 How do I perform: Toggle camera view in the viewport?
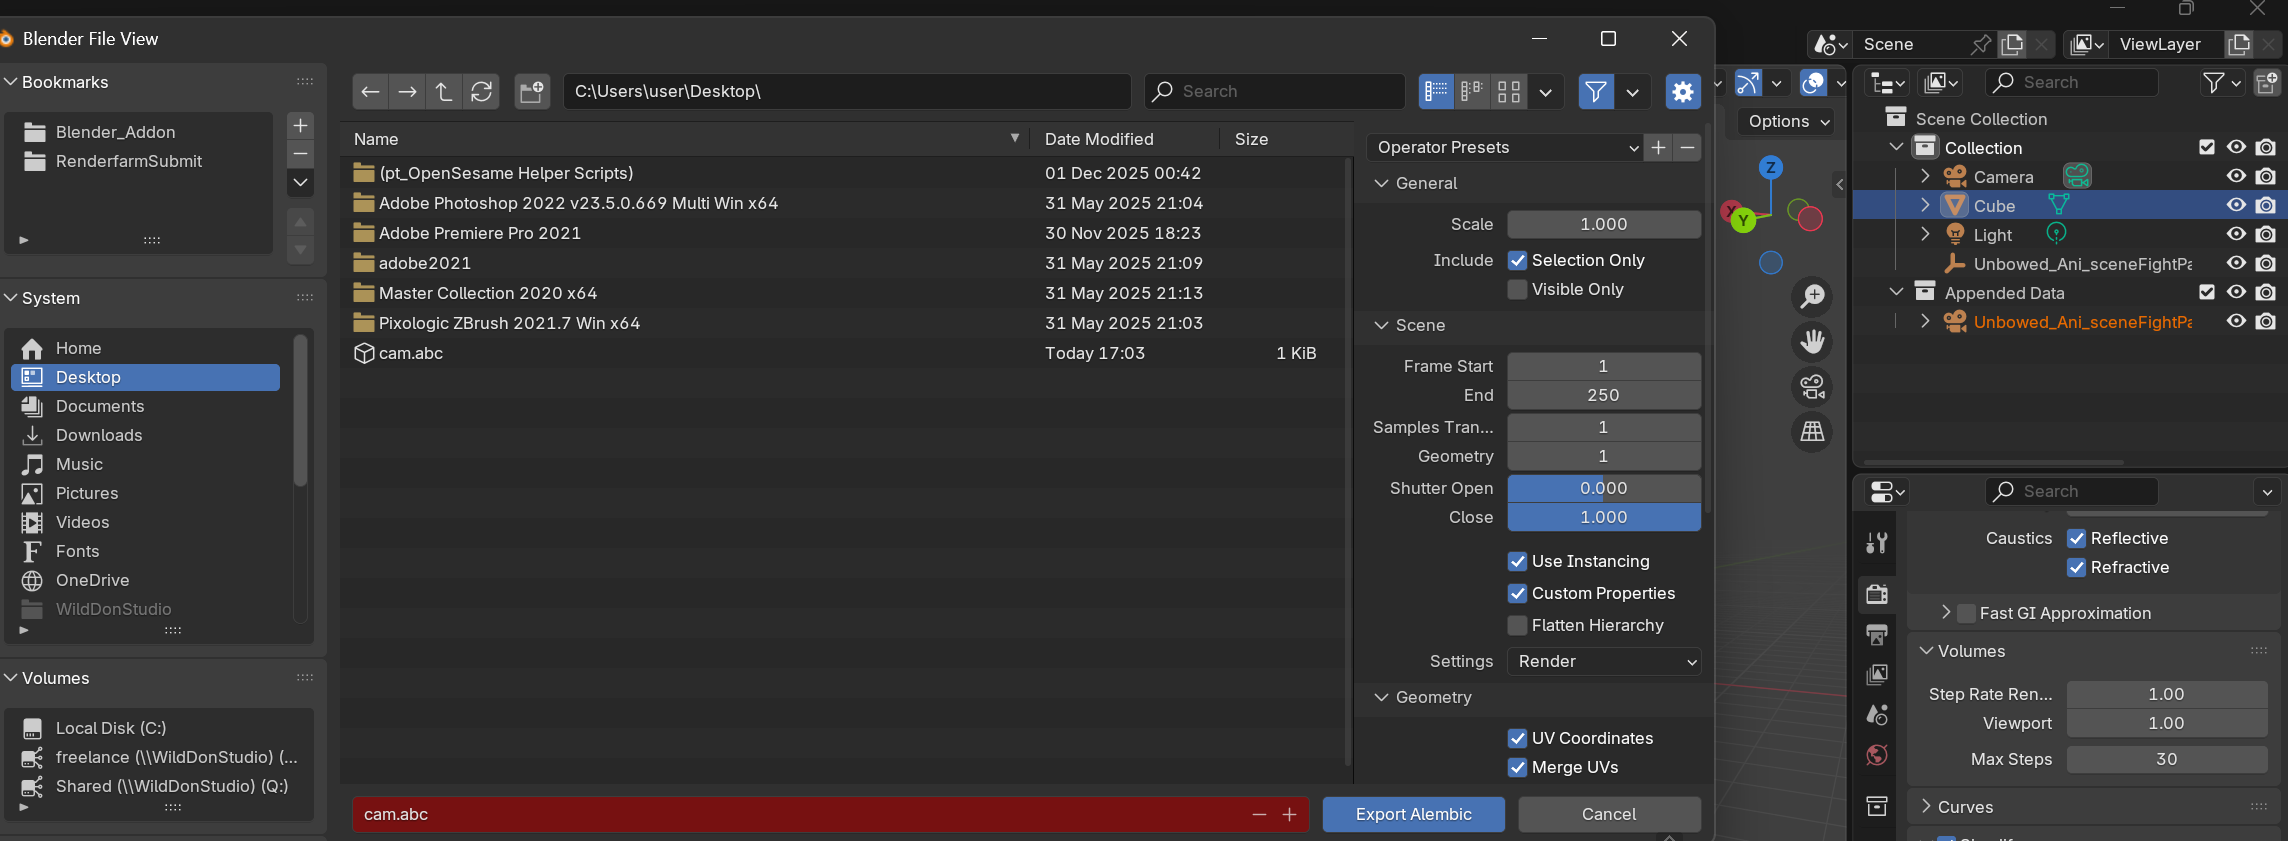1812,387
